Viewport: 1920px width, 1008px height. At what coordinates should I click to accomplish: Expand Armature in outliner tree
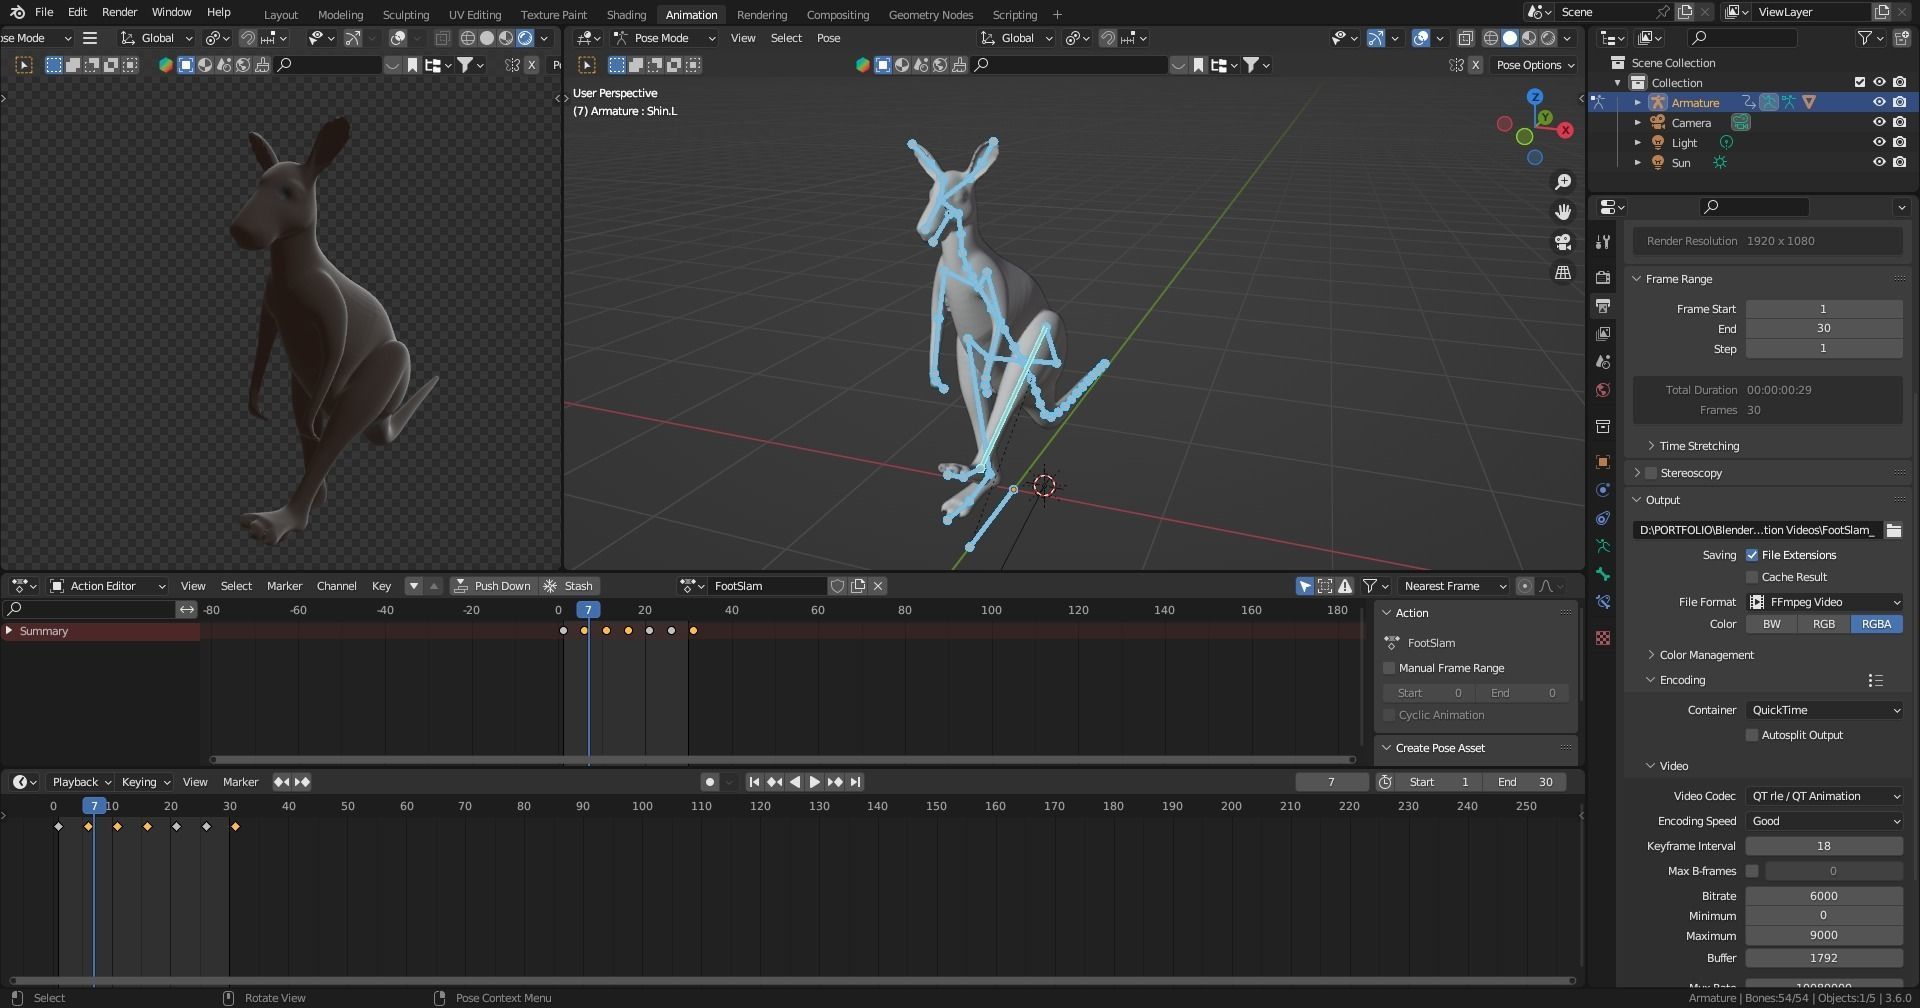[x=1638, y=102]
